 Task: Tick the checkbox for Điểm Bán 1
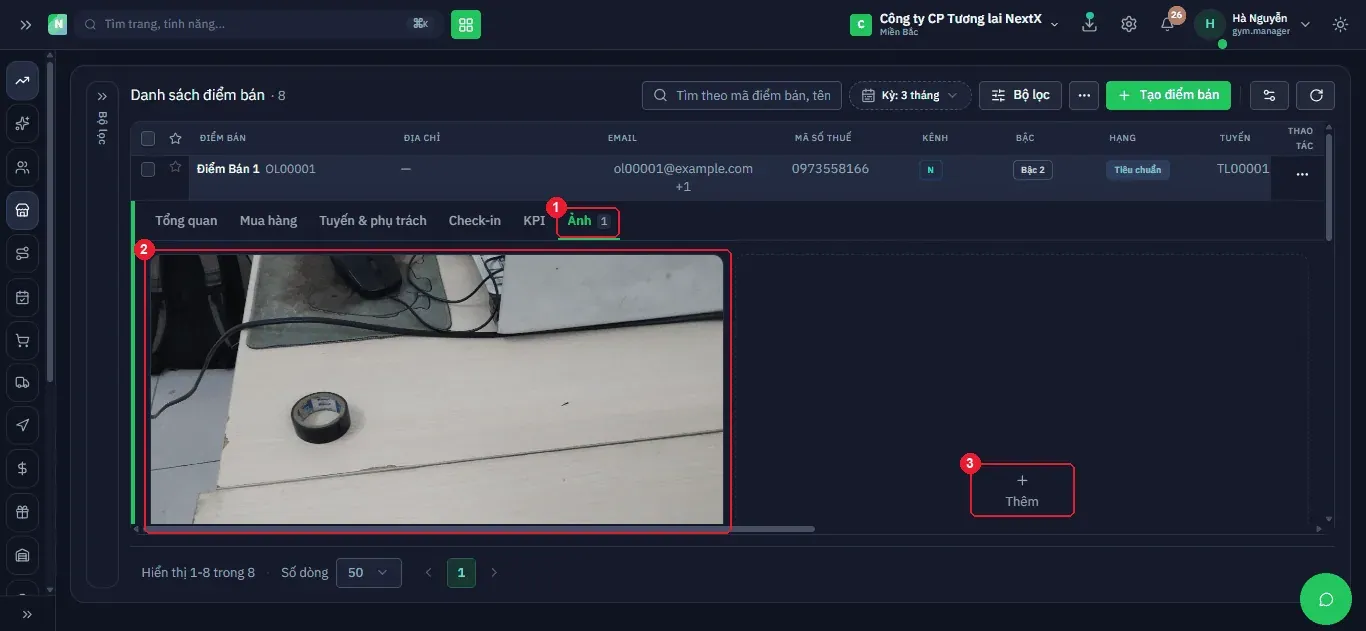coord(148,169)
